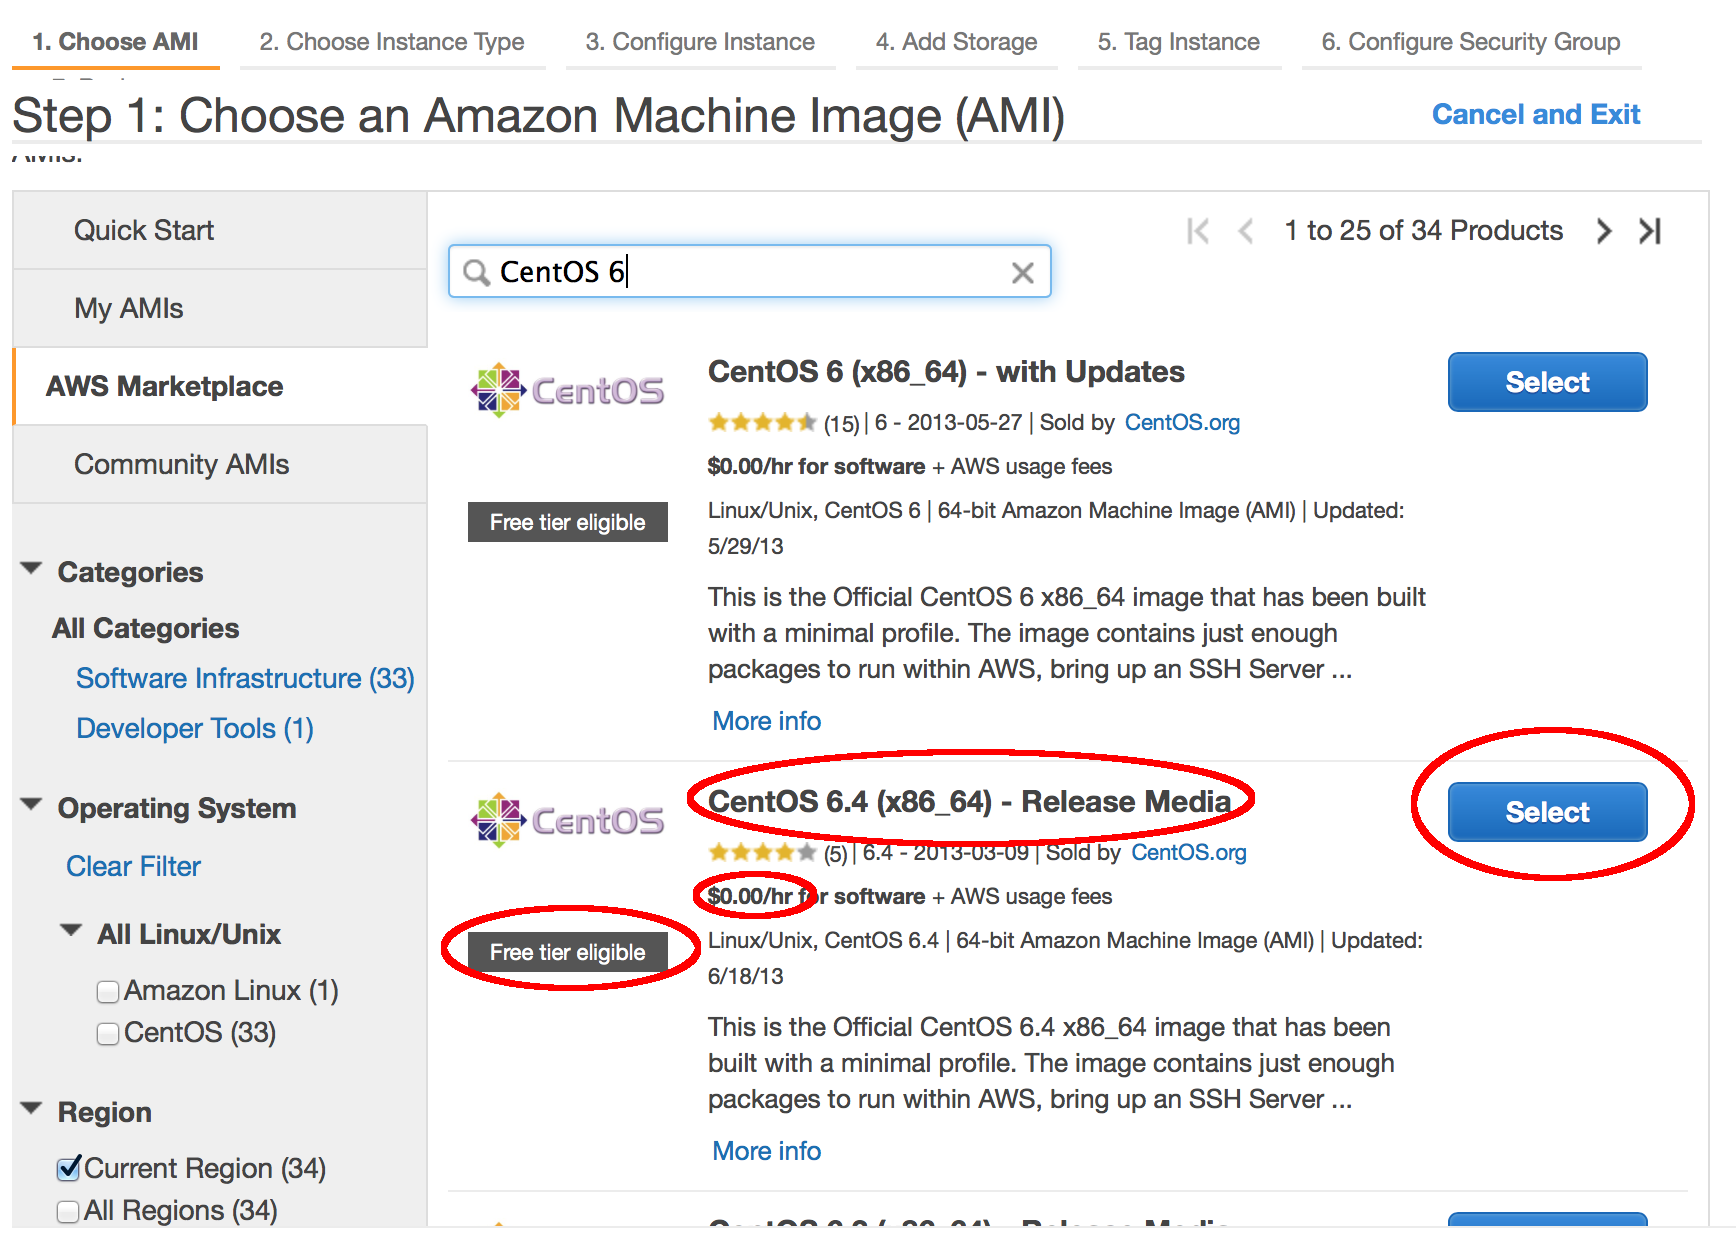Go to Configure Instance step
1736x1254 pixels.
click(700, 42)
